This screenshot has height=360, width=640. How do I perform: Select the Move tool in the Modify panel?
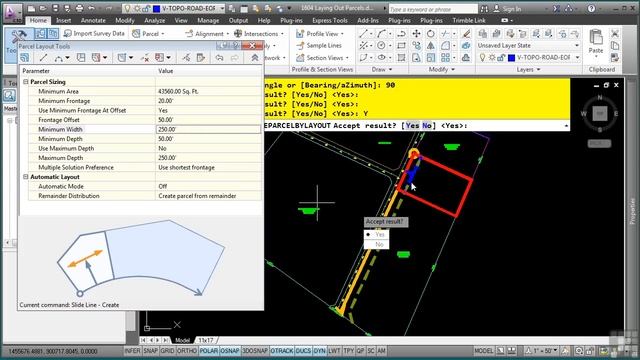click(x=416, y=34)
